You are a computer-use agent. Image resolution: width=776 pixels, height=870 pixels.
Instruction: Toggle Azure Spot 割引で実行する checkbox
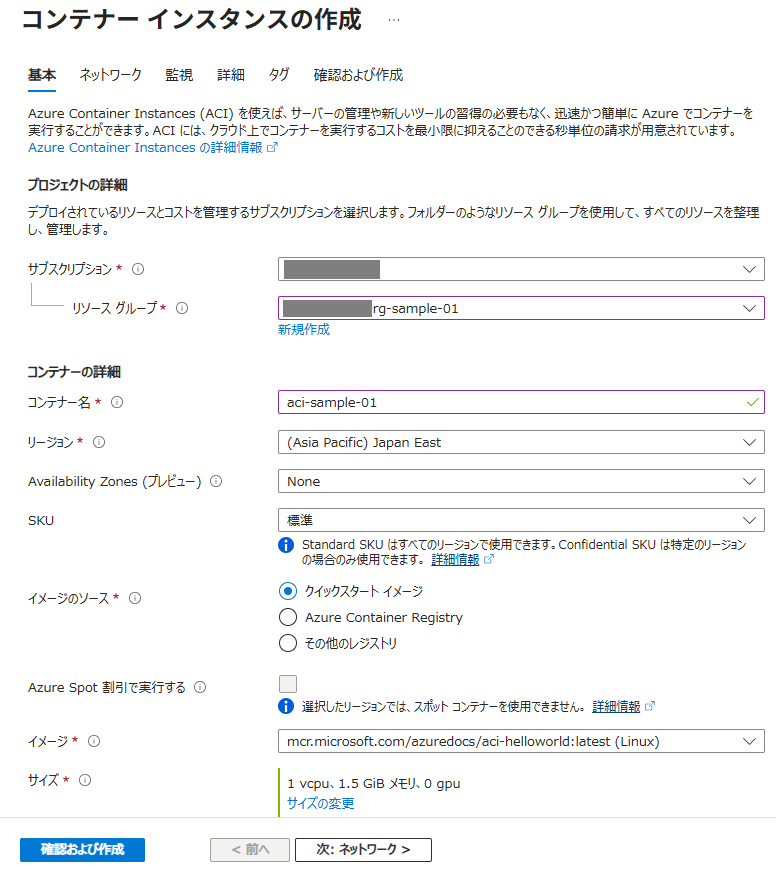coord(288,684)
